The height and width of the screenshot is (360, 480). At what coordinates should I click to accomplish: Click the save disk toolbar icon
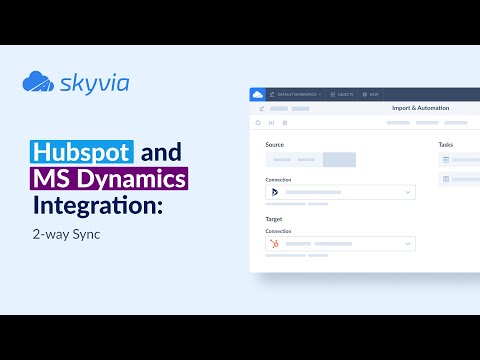click(x=285, y=123)
